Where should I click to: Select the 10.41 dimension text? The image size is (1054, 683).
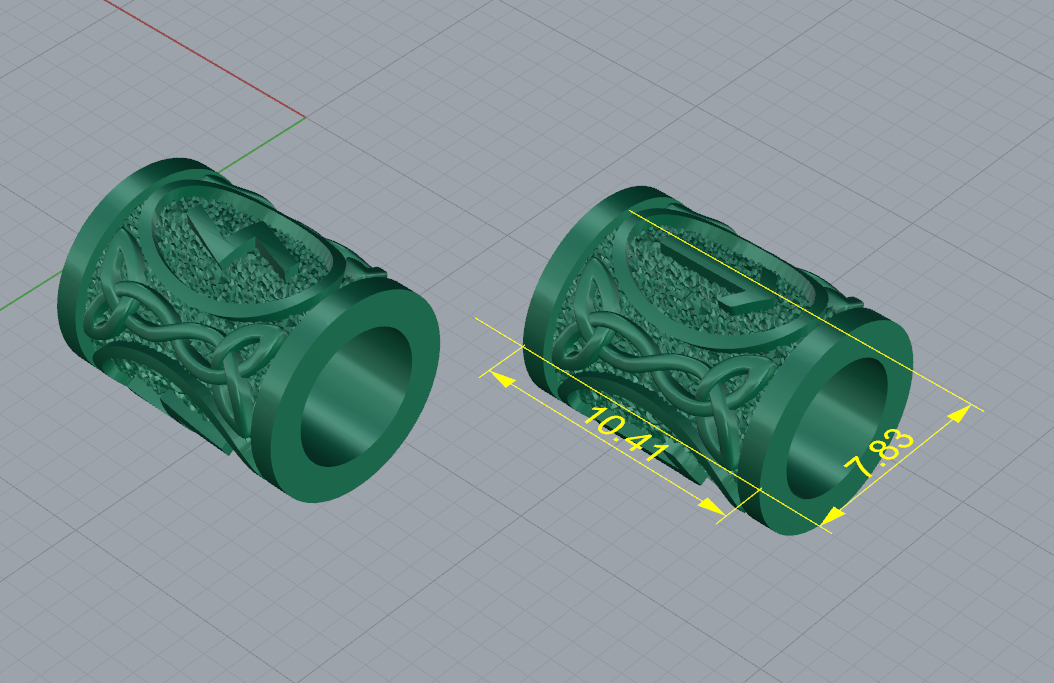(626, 434)
